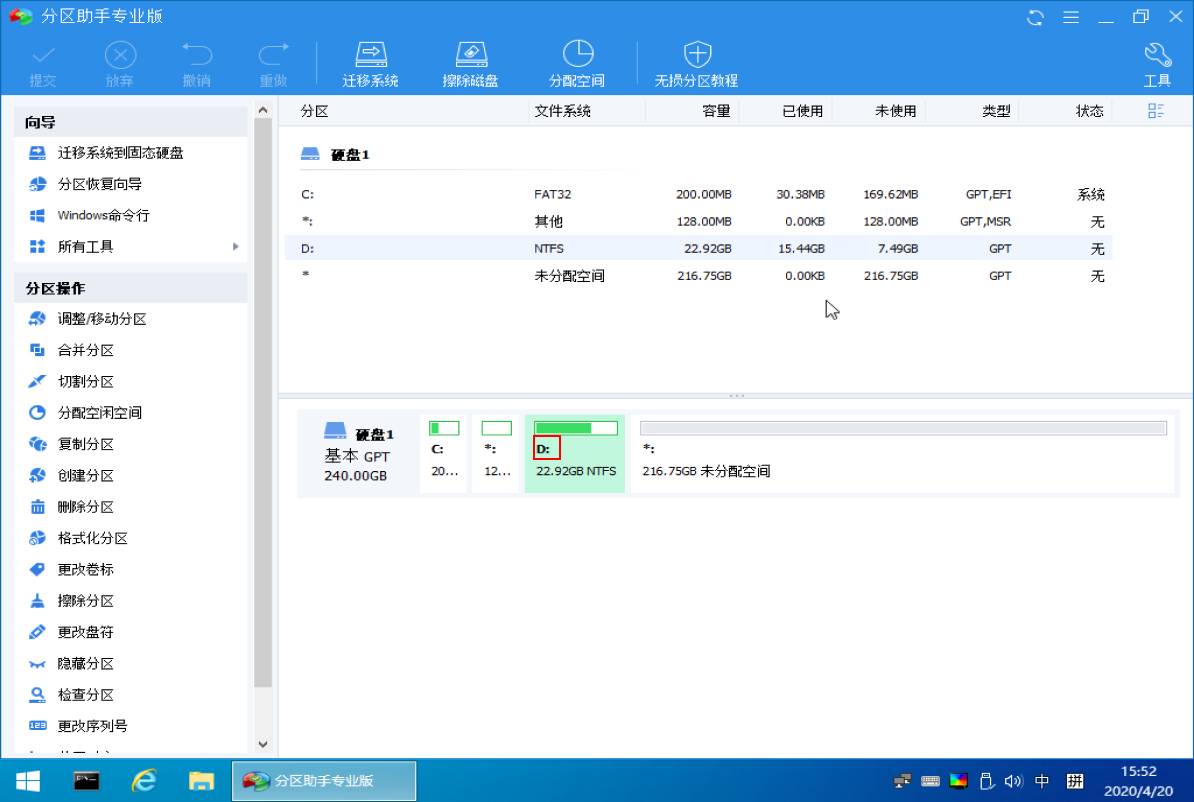Open command prompt from taskbar
This screenshot has height=802, width=1194.
[86, 781]
